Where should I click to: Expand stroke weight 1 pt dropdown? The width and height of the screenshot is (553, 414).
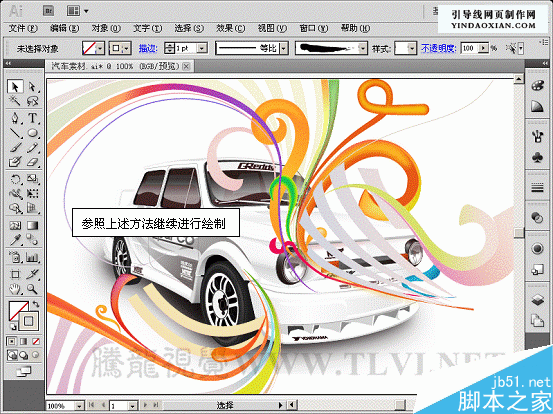[x=202, y=48]
